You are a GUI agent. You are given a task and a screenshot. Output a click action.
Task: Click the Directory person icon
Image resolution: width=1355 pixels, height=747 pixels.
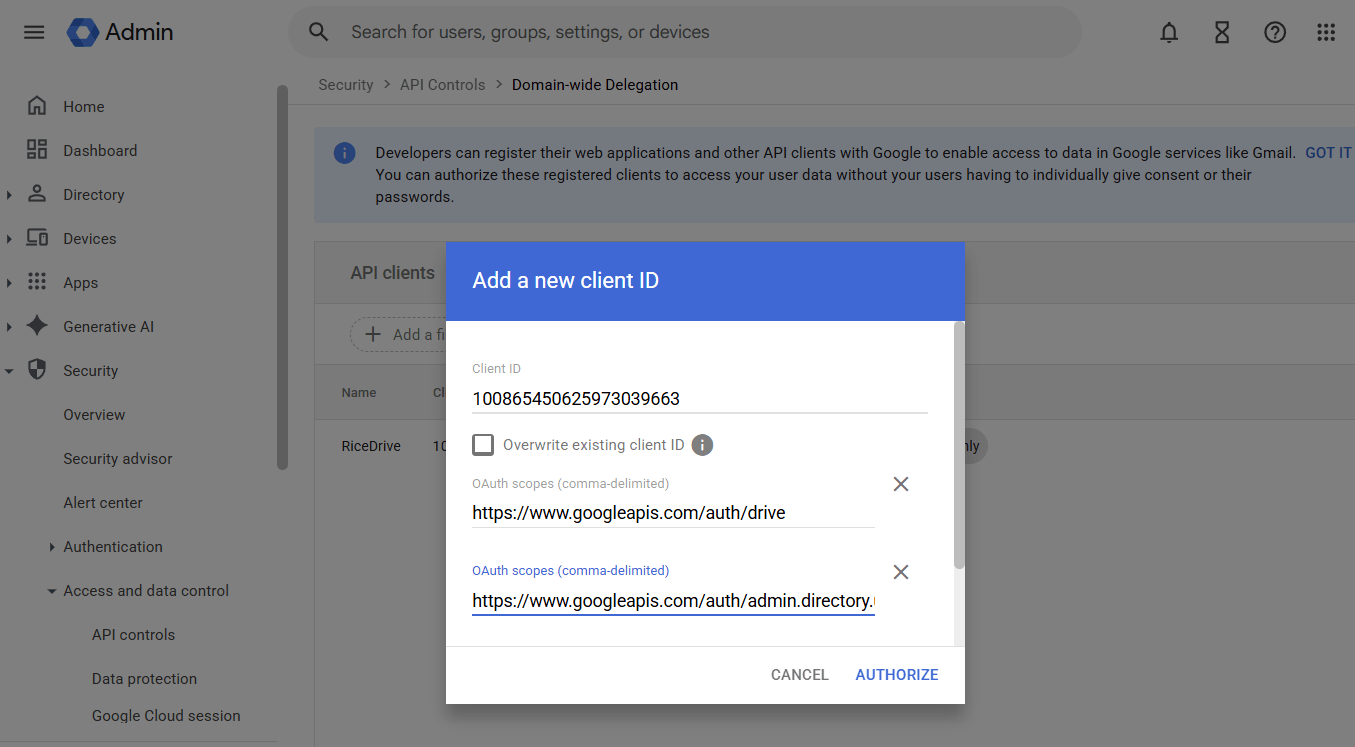point(37,194)
